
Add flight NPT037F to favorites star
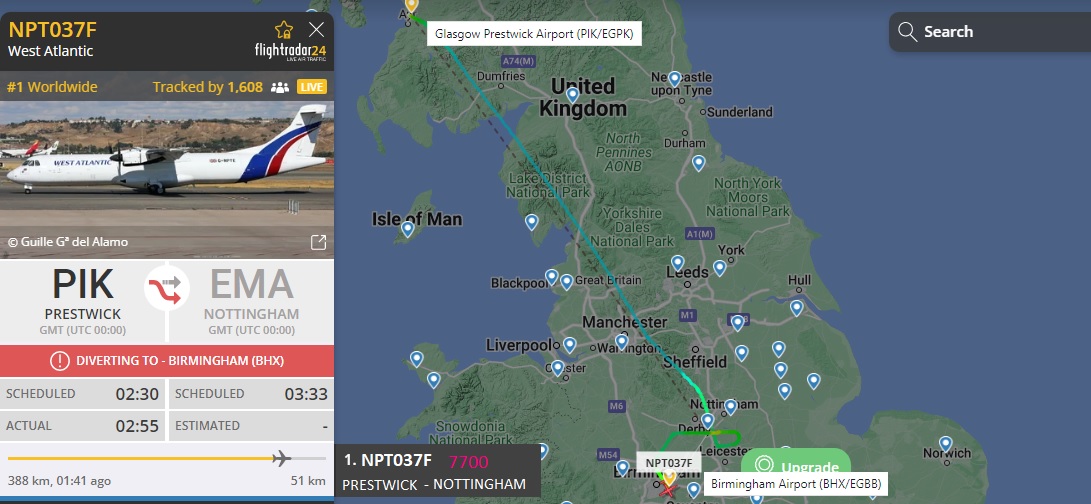coord(284,29)
